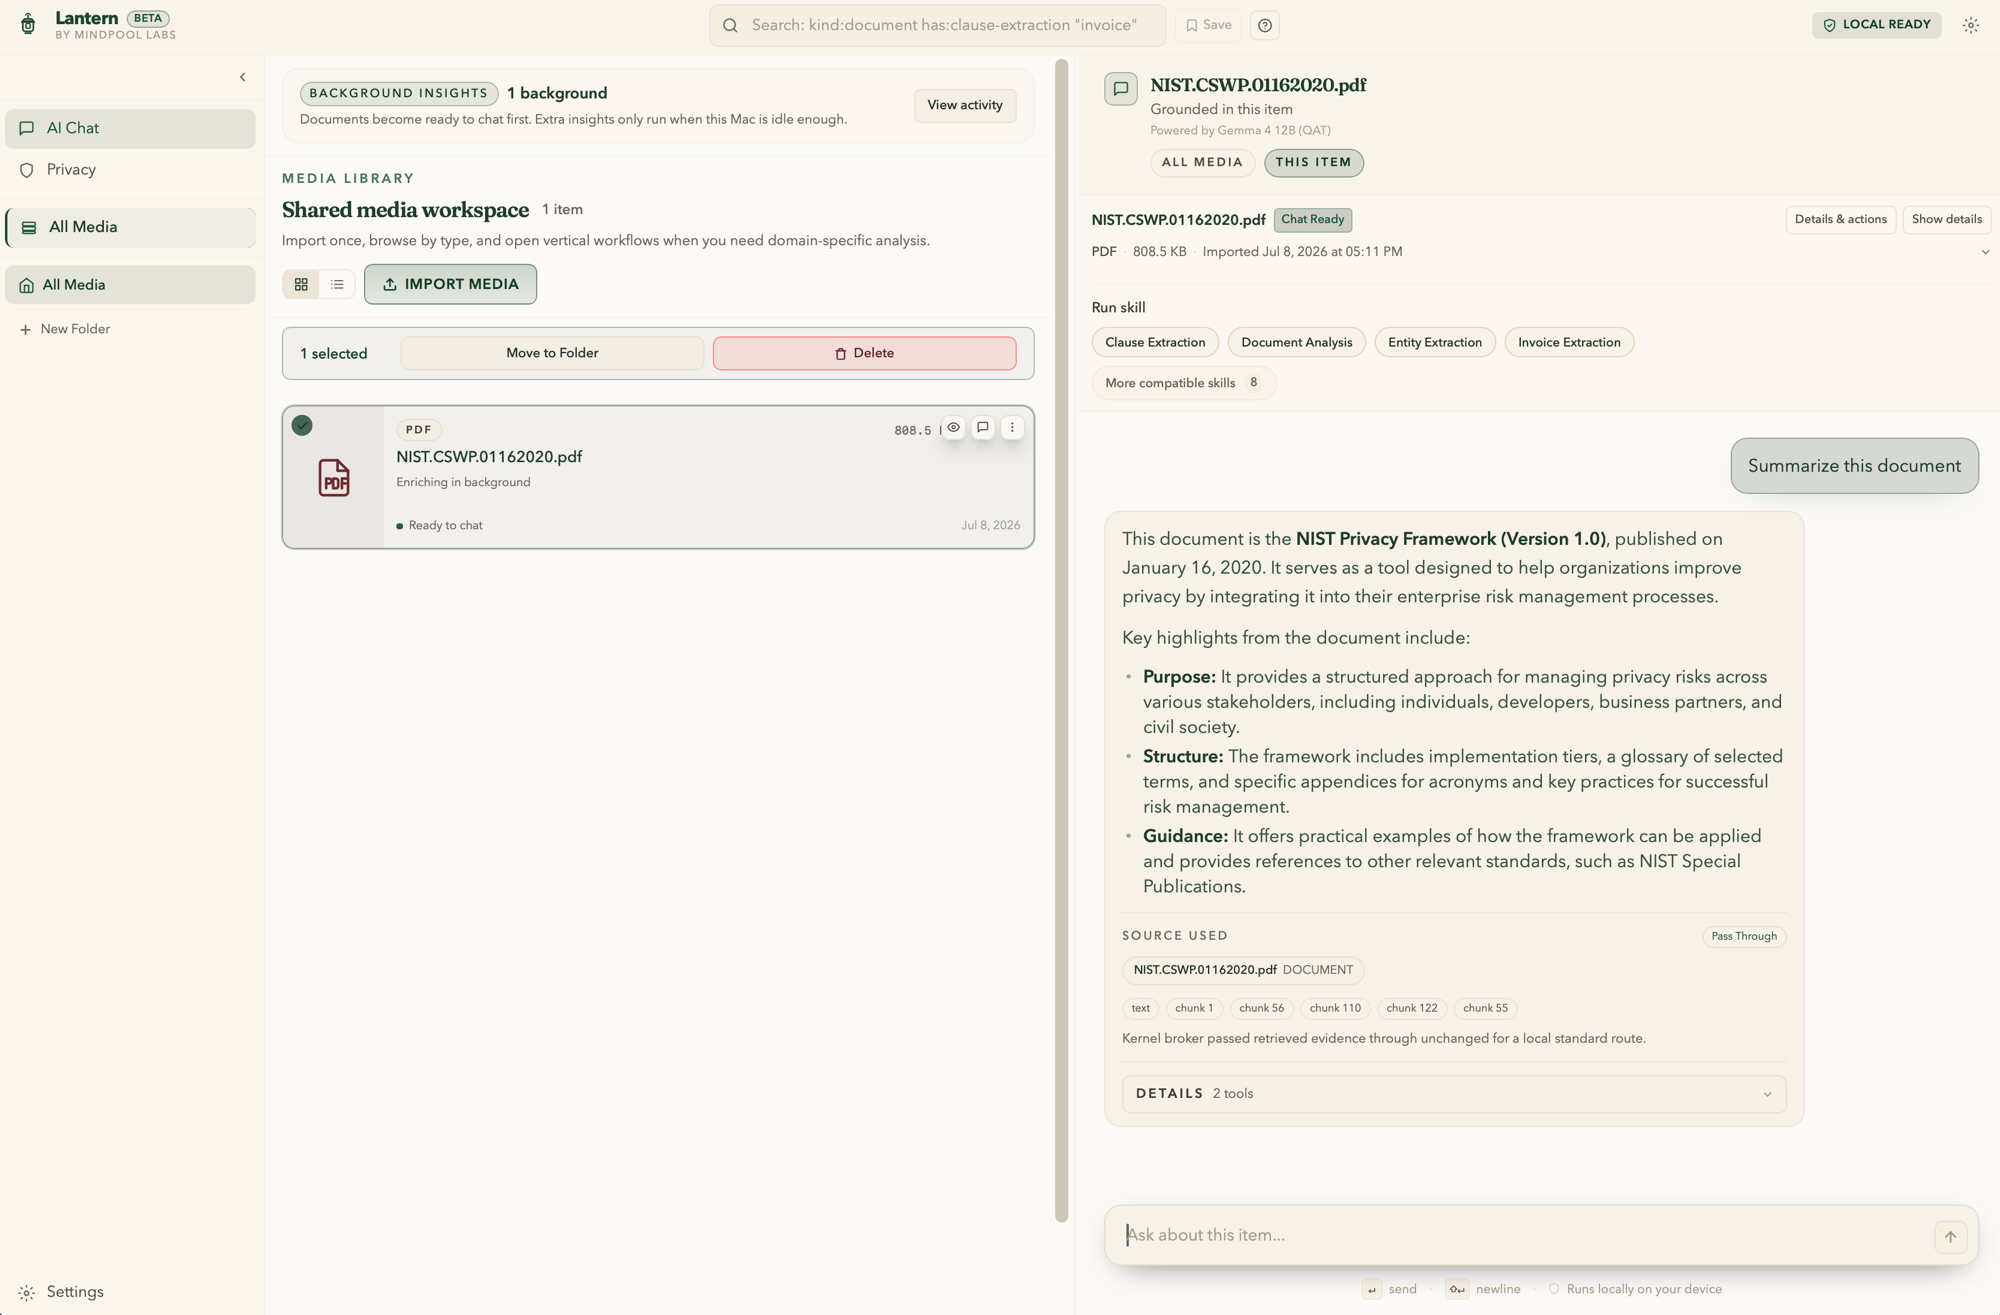Switch to grid view icon

point(301,285)
